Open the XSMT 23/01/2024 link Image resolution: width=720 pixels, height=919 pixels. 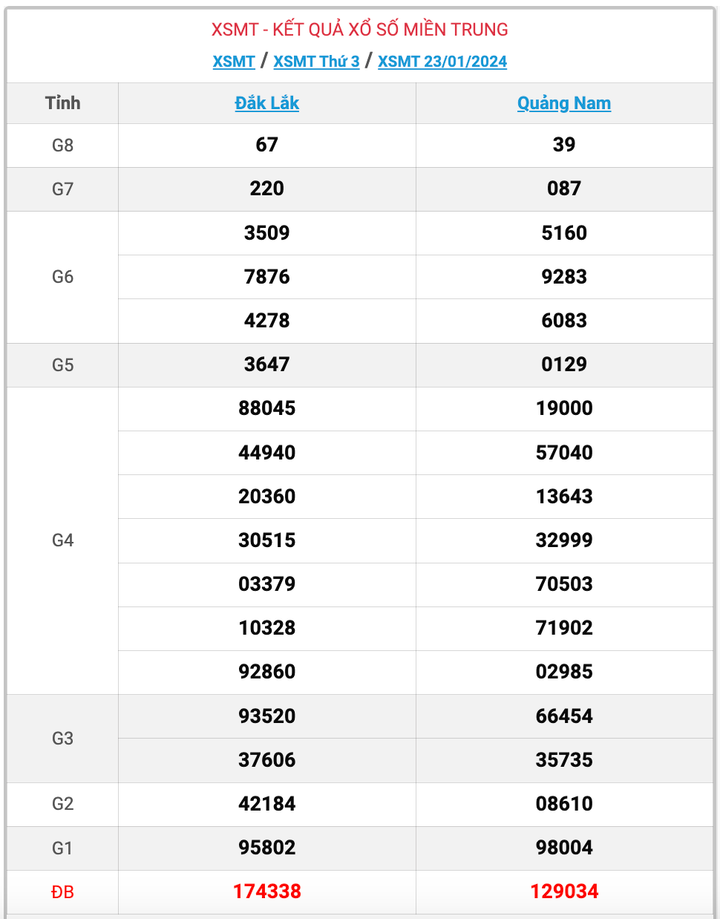[442, 61]
